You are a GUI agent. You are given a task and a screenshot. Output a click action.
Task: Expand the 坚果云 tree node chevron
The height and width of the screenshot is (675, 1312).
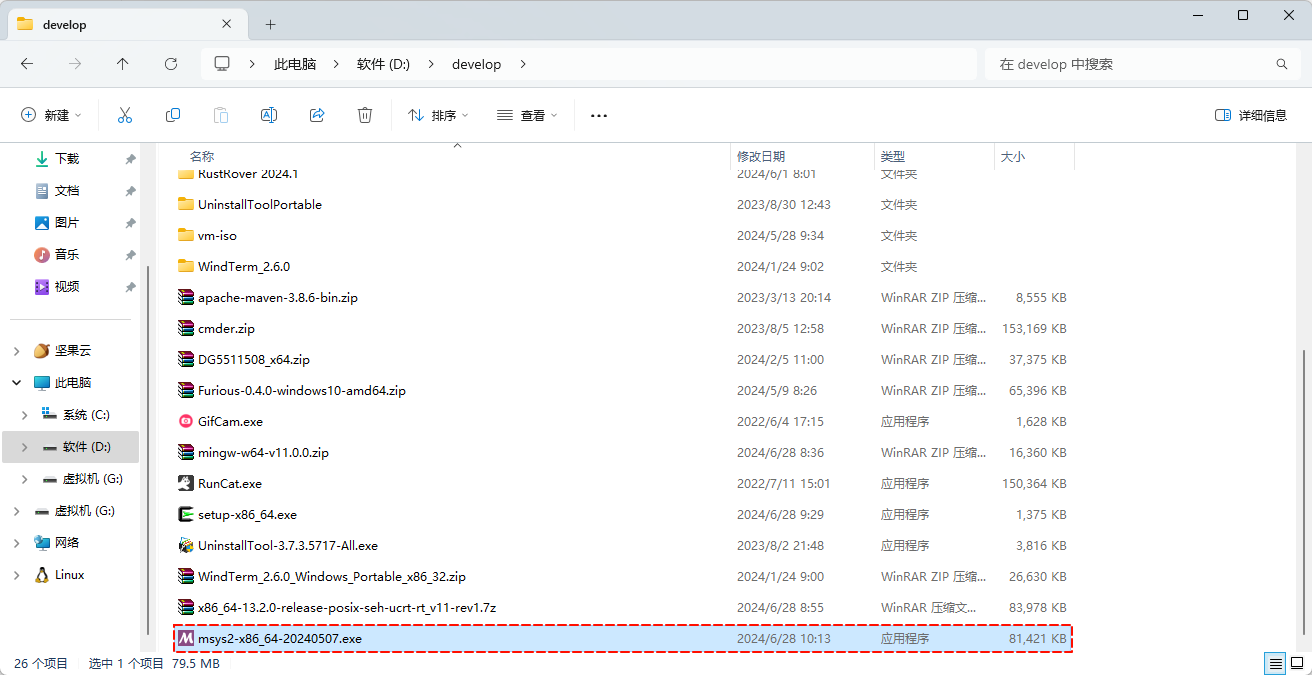(x=16, y=351)
